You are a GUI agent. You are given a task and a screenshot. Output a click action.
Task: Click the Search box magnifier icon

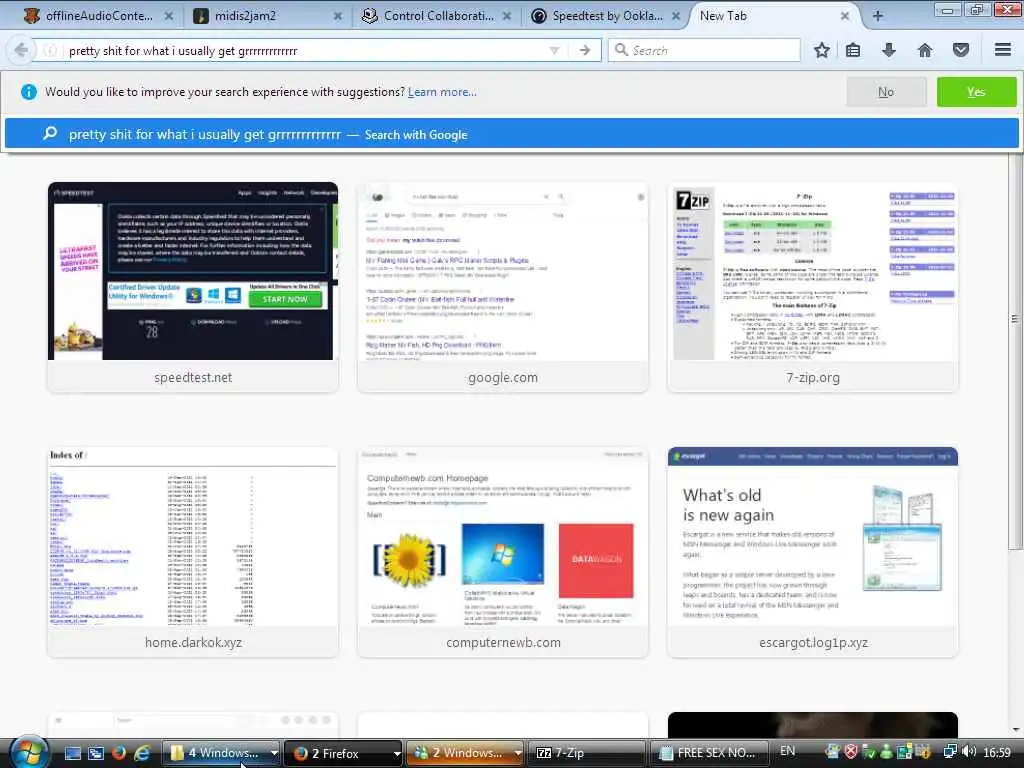pyautogui.click(x=621, y=50)
